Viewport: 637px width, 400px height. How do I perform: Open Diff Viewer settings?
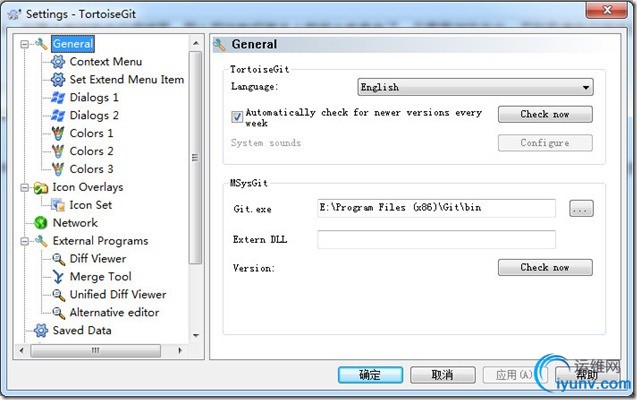tap(98, 259)
